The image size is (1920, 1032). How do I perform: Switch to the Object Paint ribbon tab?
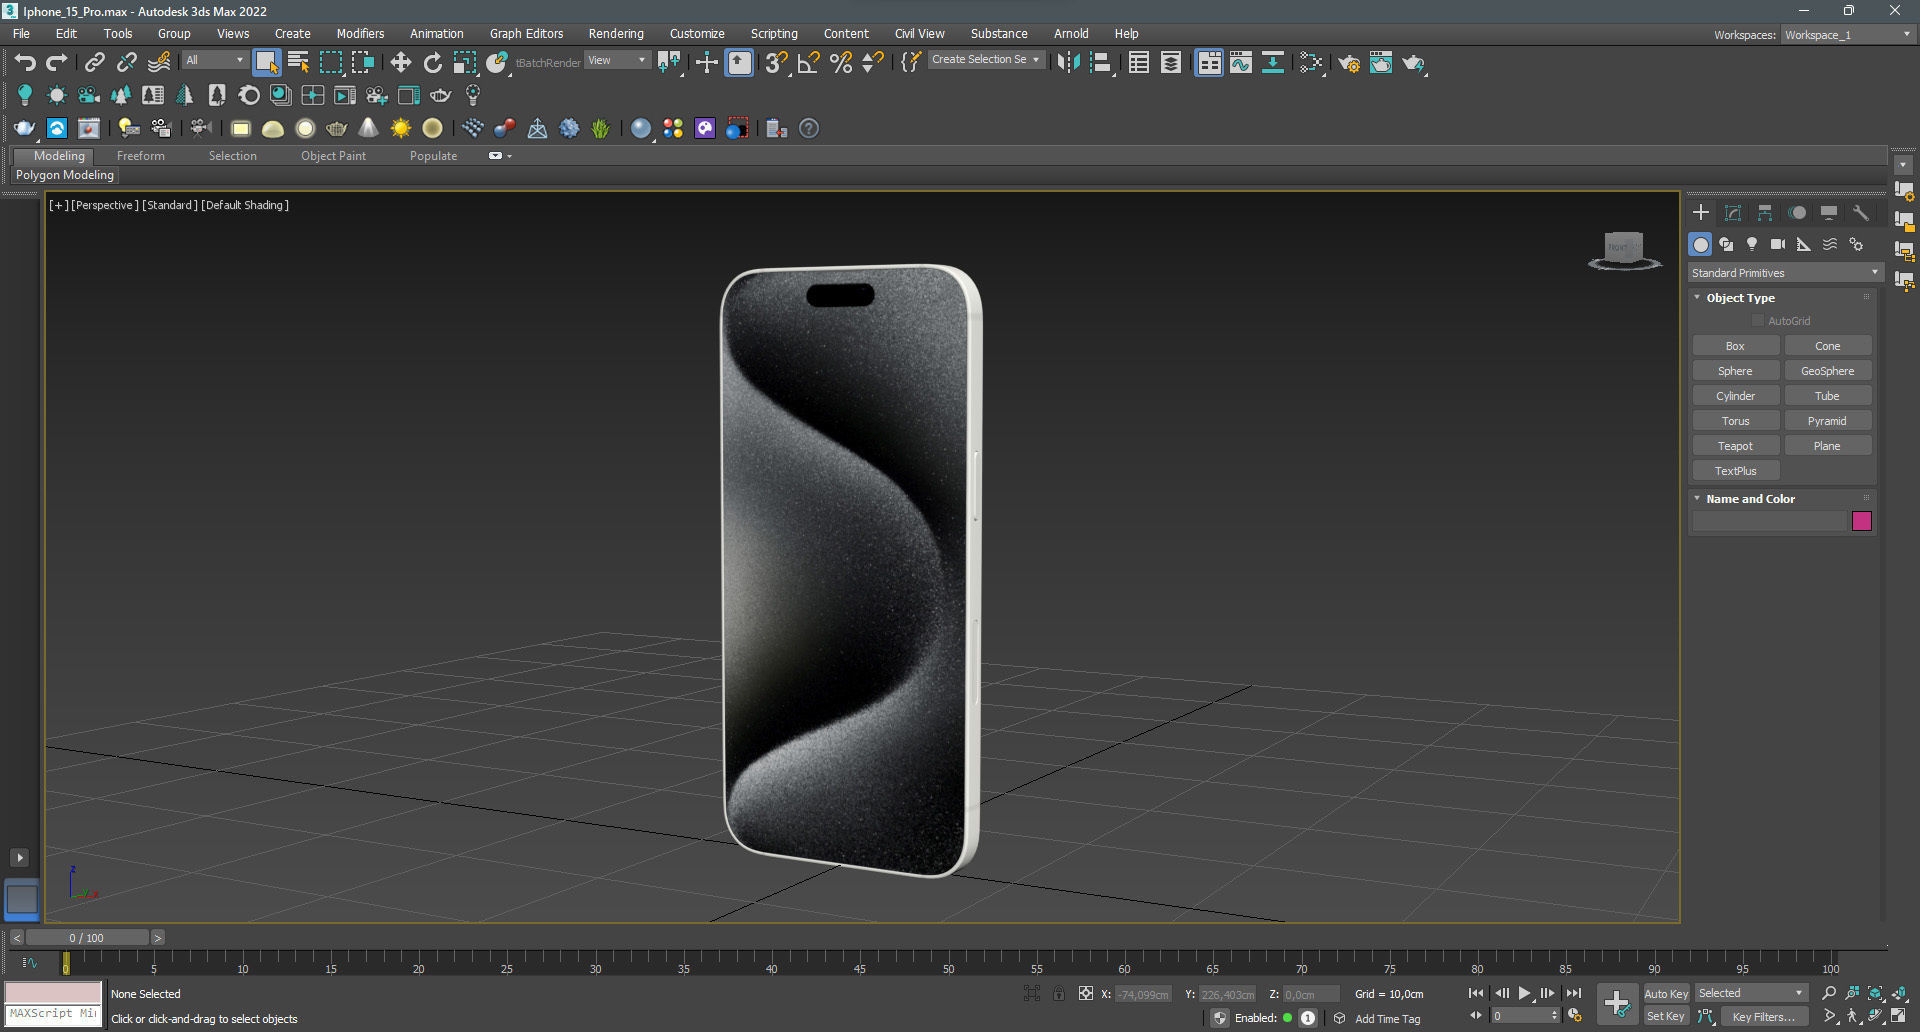(x=333, y=156)
